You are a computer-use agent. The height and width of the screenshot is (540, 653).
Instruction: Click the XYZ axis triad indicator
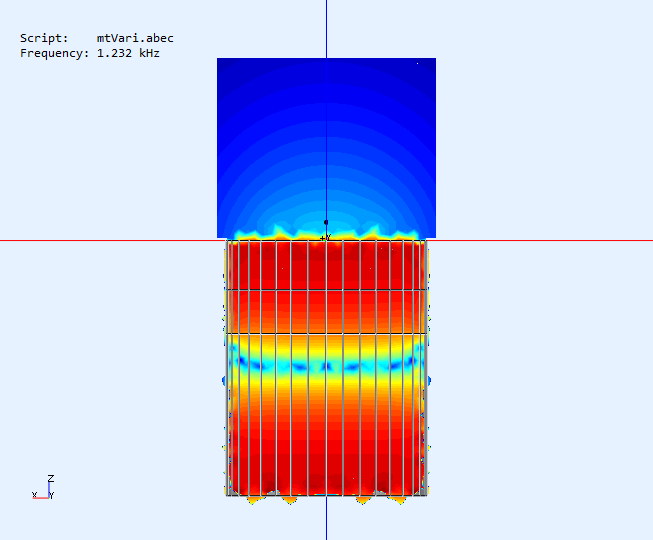click(45, 489)
